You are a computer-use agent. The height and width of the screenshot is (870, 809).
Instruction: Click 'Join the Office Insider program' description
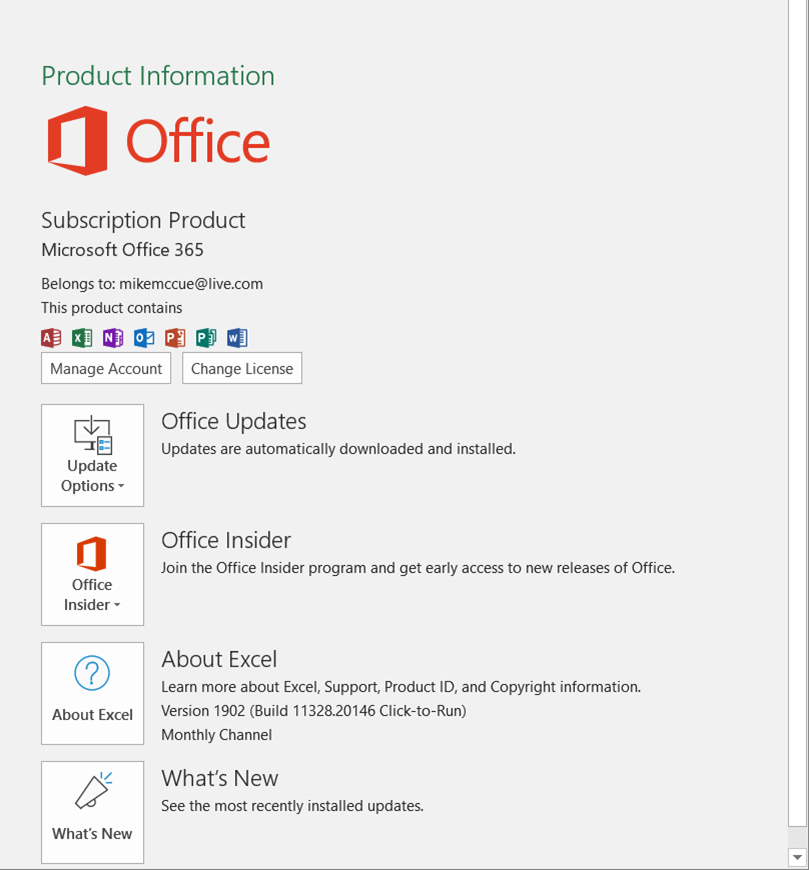pyautogui.click(x=418, y=568)
